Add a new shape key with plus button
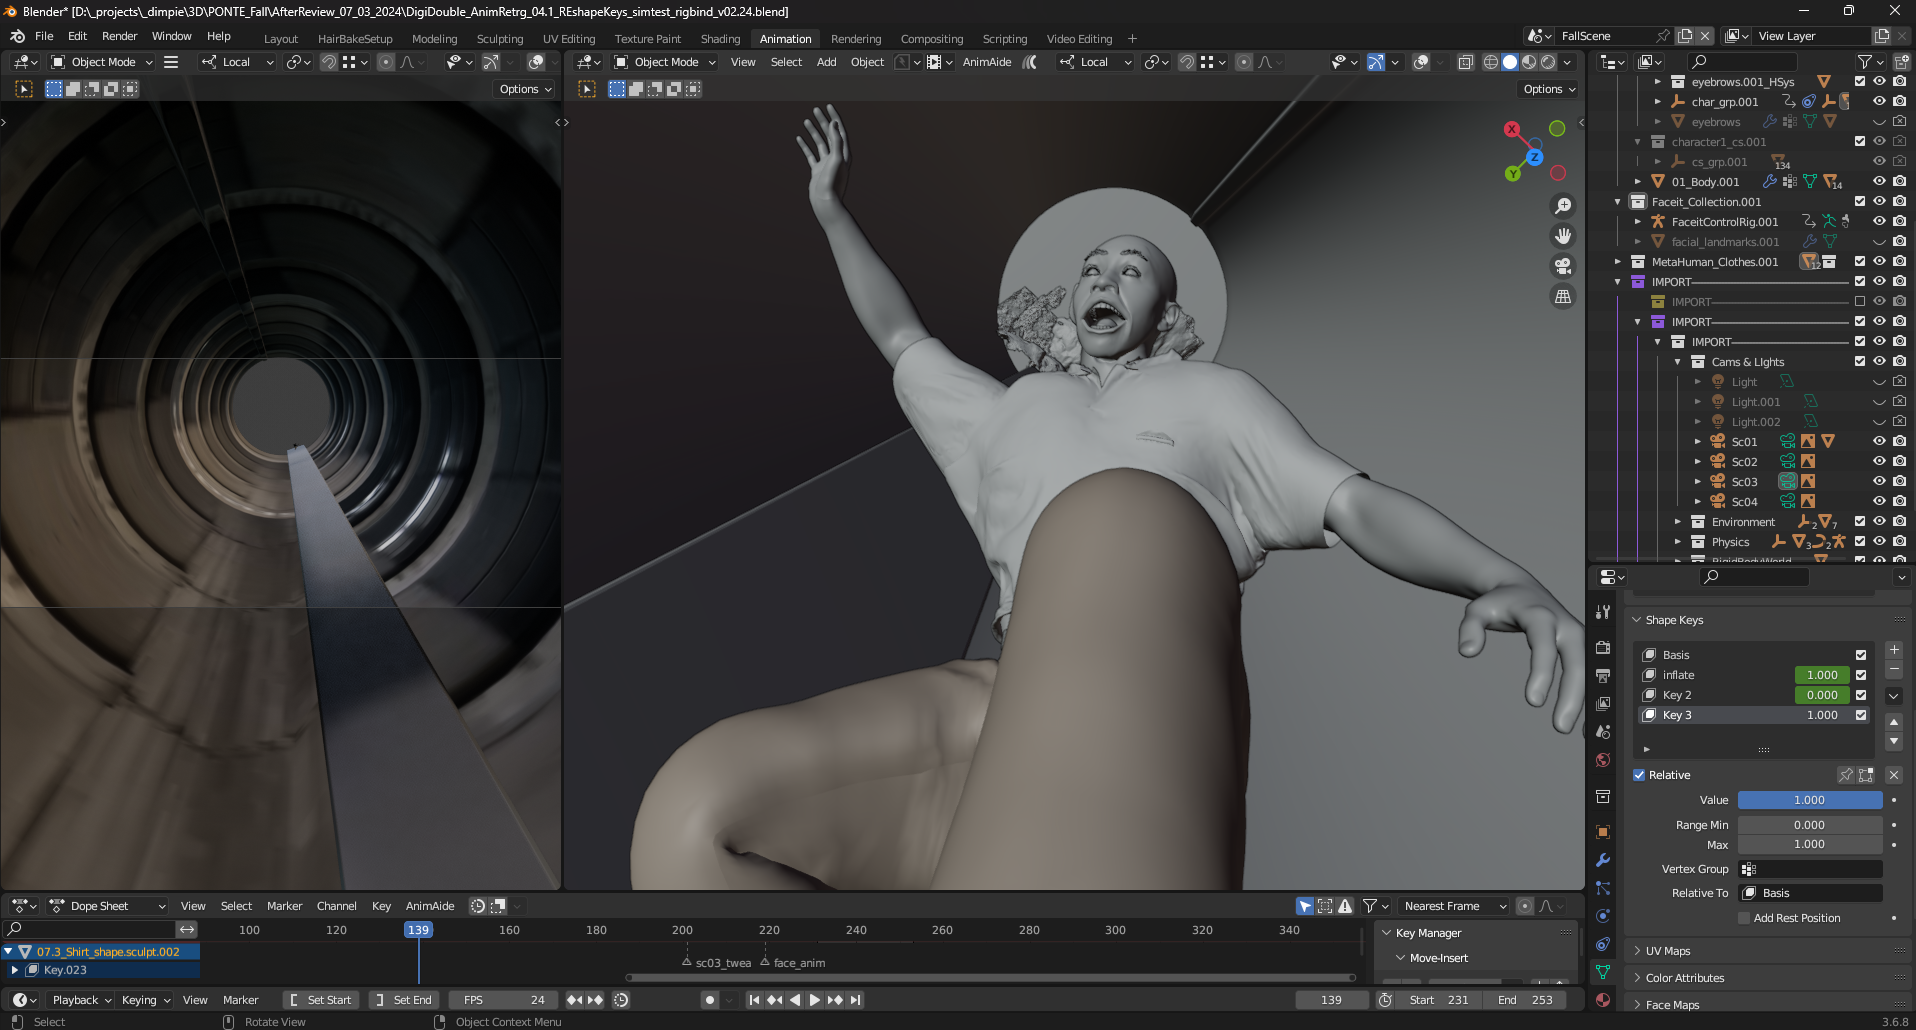Image resolution: width=1916 pixels, height=1030 pixels. pos(1893,650)
